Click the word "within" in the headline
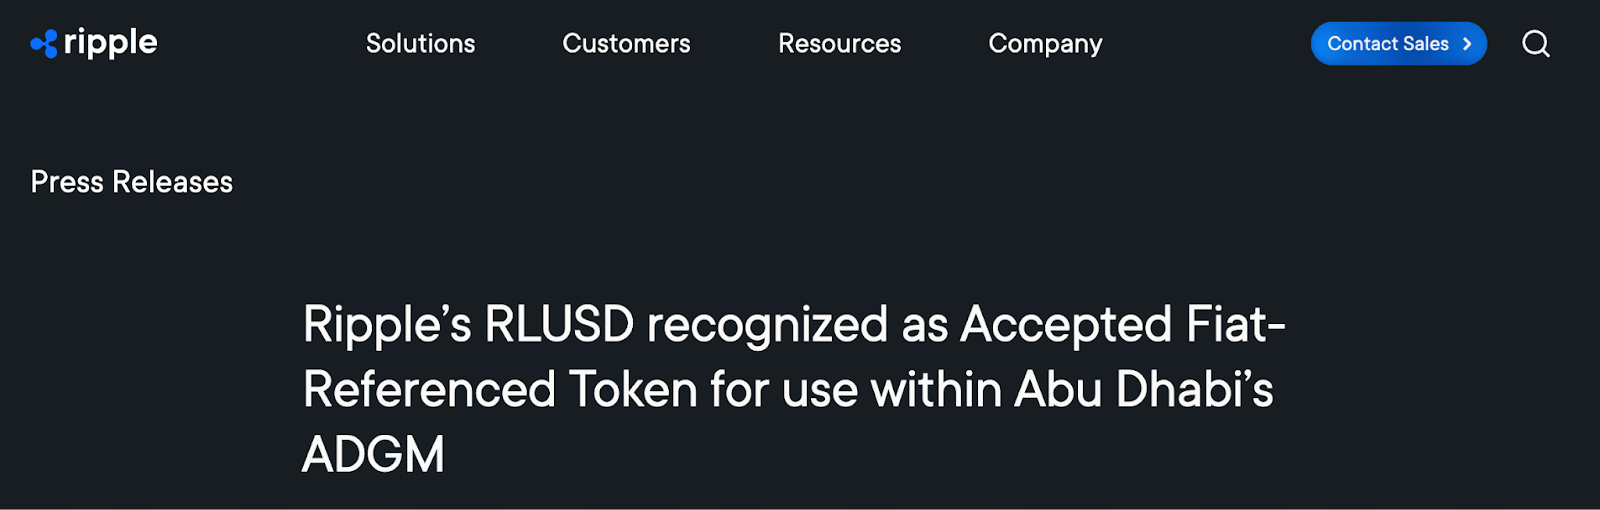 coord(936,390)
